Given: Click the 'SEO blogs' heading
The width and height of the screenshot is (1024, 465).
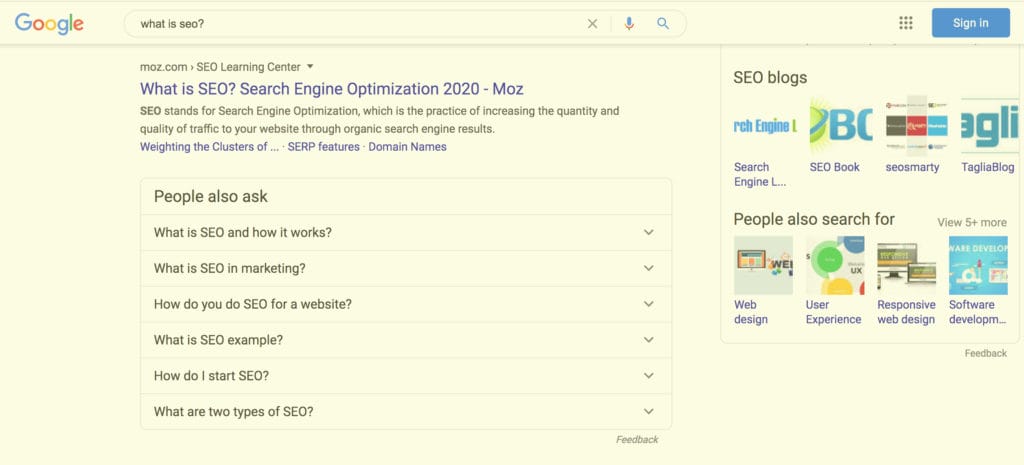Looking at the screenshot, I should tap(770, 77).
